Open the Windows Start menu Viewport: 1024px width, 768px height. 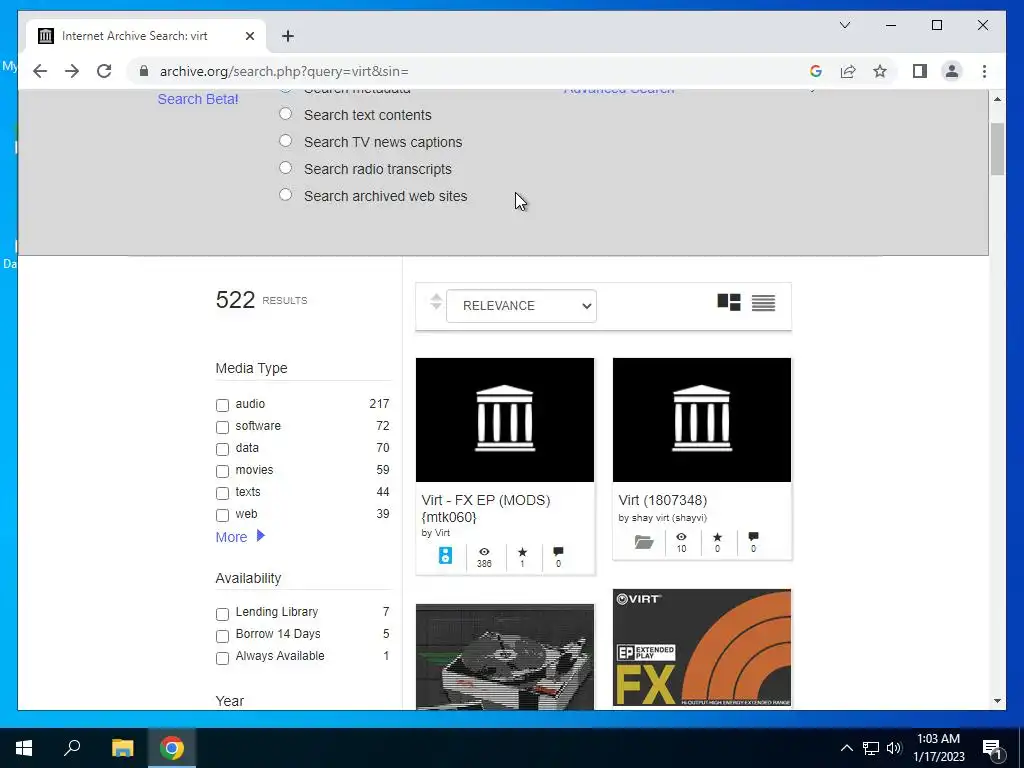[24, 748]
